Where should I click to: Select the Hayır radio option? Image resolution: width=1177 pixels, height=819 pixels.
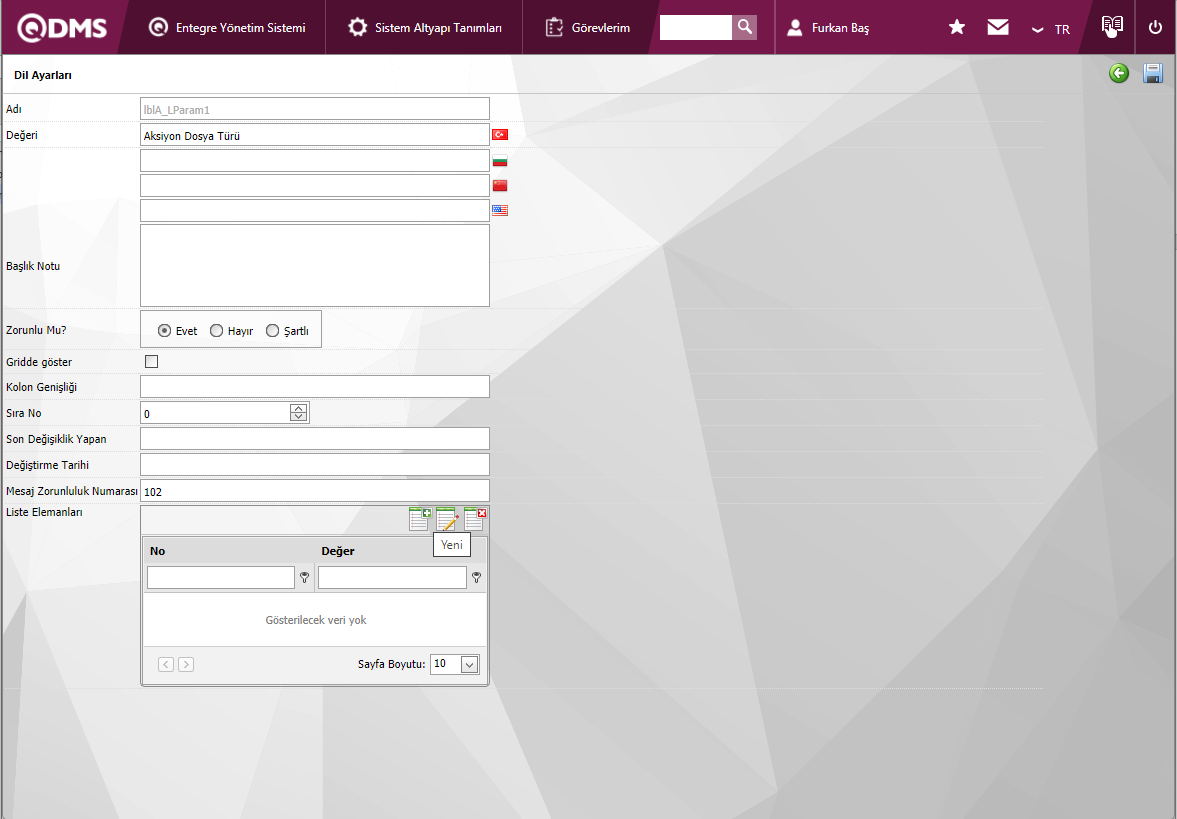point(217,331)
